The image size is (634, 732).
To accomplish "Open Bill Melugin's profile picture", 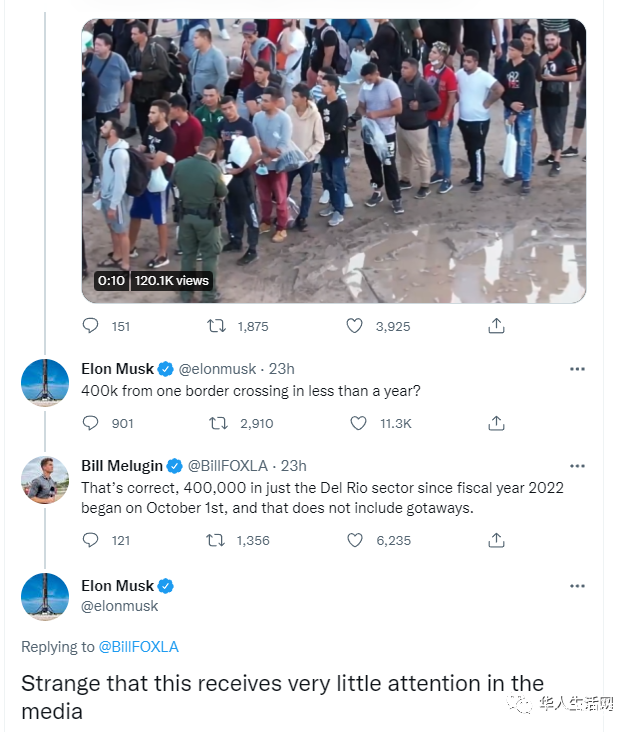I will point(45,480).
